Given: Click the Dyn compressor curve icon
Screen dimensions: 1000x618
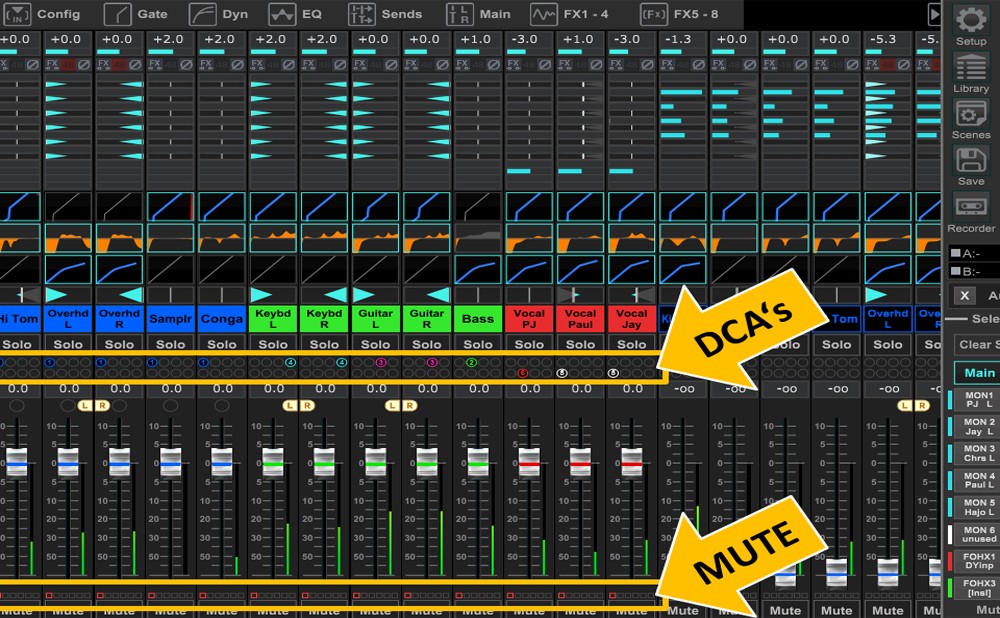Looking at the screenshot, I should click(206, 14).
